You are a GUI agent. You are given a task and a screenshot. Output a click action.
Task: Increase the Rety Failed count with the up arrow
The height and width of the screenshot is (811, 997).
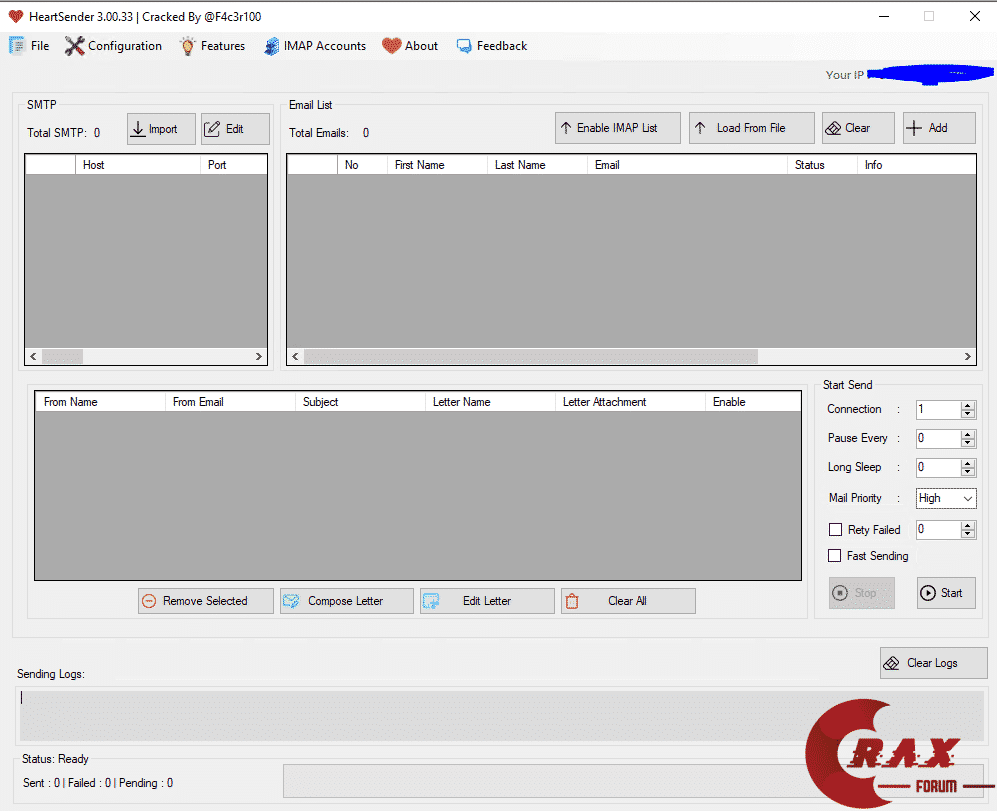[968, 525]
